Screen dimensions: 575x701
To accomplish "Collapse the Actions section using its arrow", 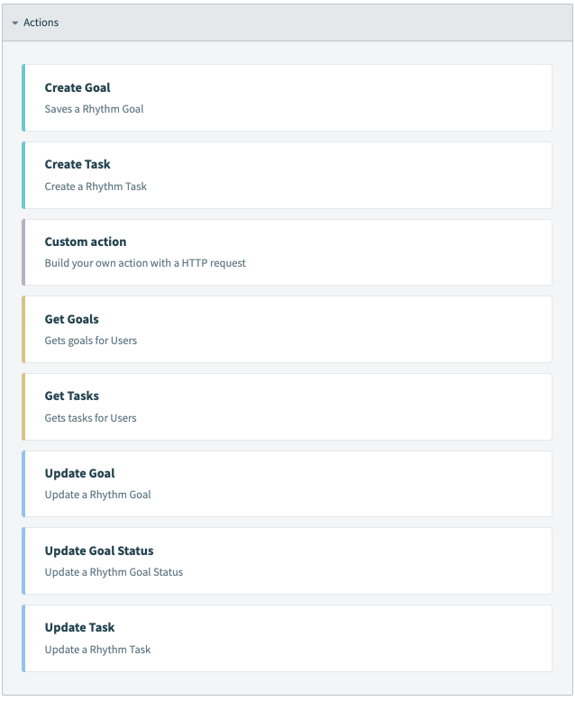I will click(x=15, y=23).
